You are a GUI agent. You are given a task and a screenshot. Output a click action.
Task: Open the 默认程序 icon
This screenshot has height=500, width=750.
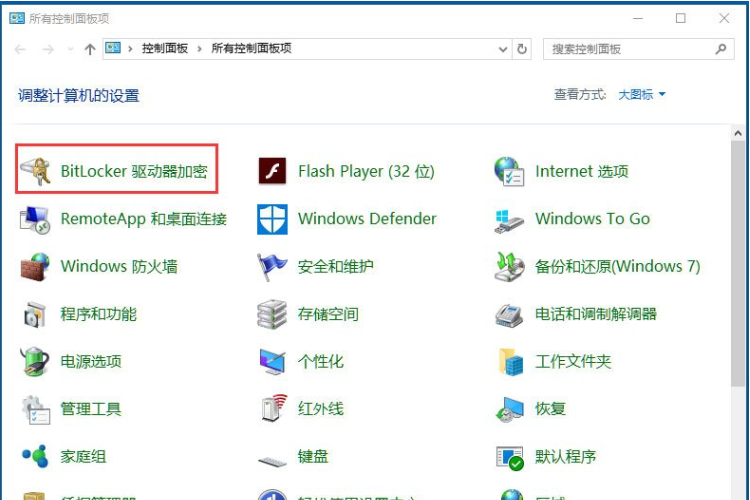click(x=510, y=458)
